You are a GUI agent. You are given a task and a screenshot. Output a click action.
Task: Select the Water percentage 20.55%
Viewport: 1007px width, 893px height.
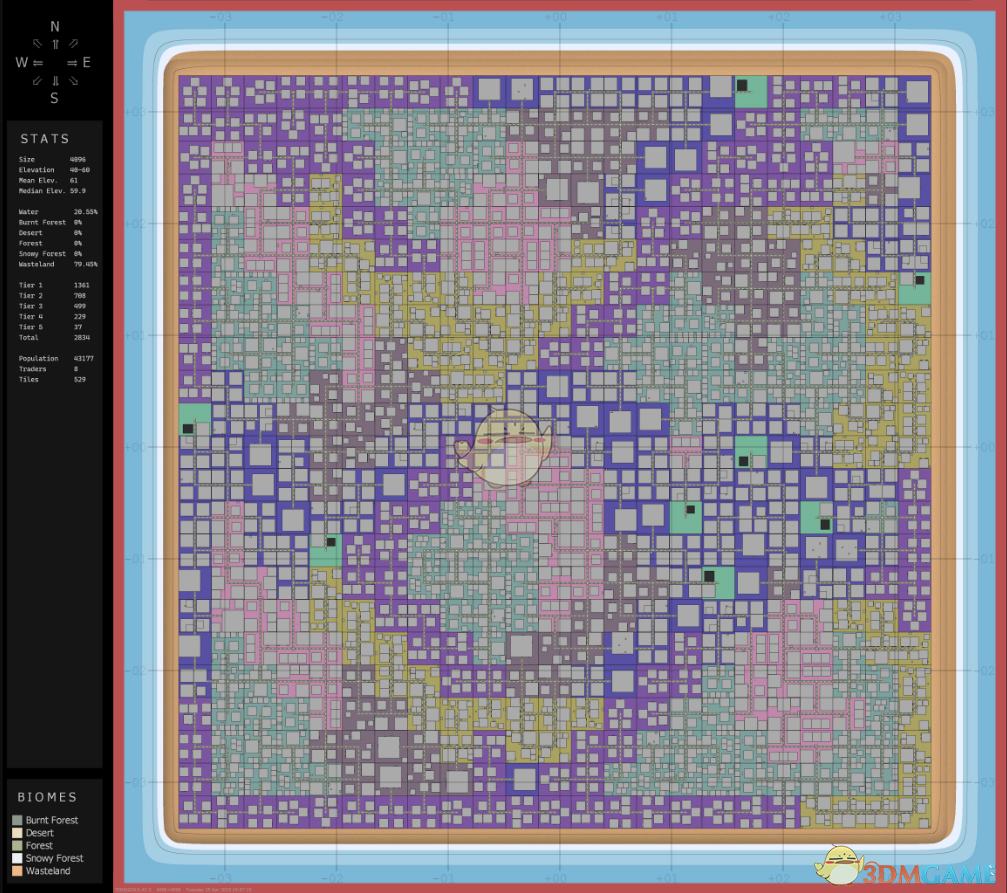pos(85,211)
